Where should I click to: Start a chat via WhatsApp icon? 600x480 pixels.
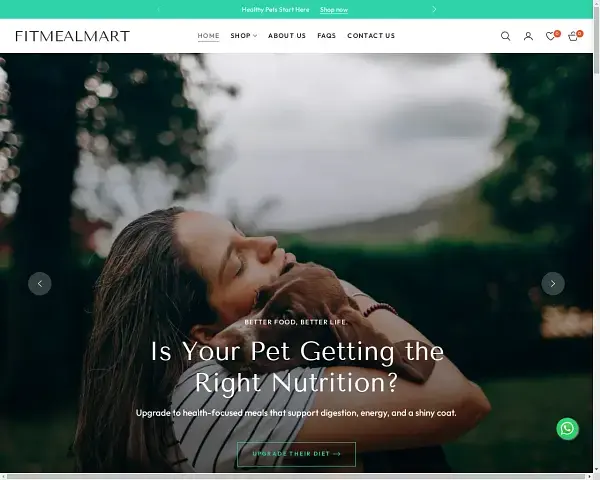[x=567, y=428]
